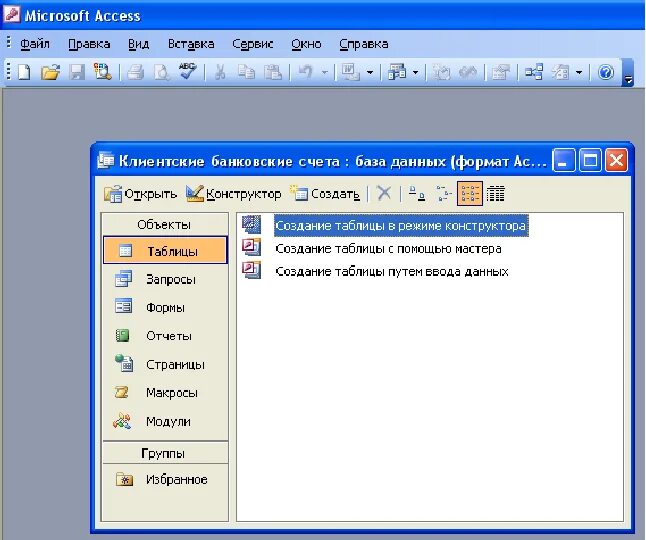Click the Группы header bar
The height and width of the screenshot is (540, 646).
165,453
